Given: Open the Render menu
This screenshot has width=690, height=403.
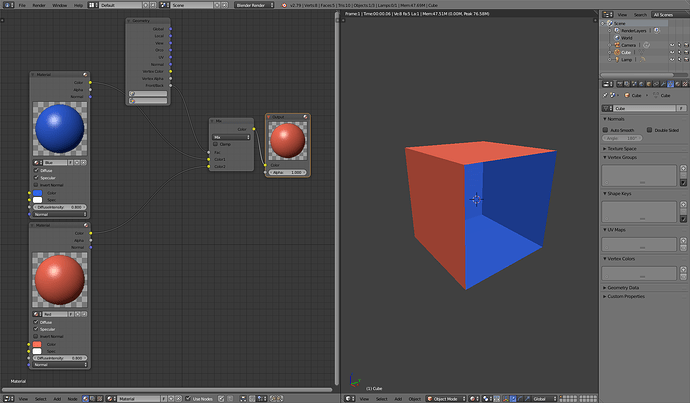Looking at the screenshot, I should pyautogui.click(x=39, y=5).
